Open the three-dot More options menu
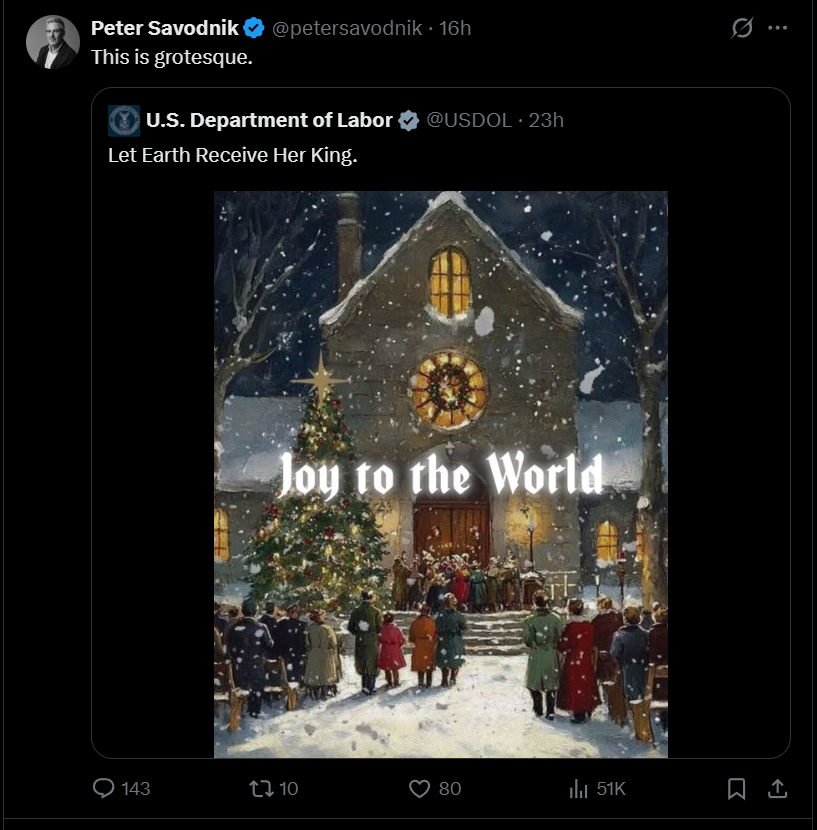This screenshot has height=830, width=817. pos(777,28)
